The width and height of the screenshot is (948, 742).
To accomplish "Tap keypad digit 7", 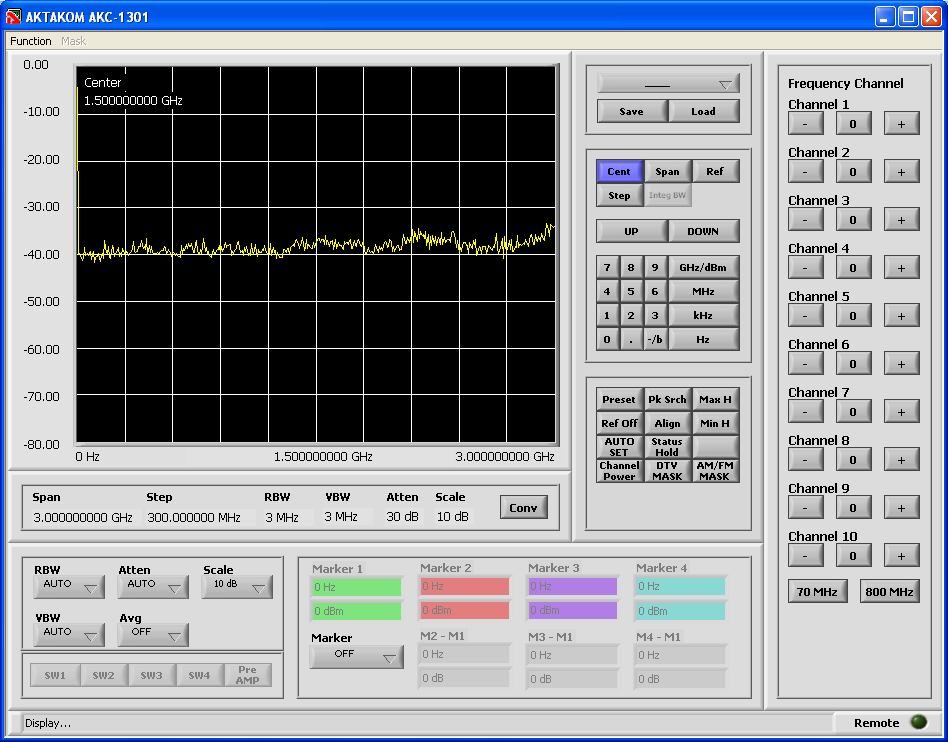I will pos(607,267).
